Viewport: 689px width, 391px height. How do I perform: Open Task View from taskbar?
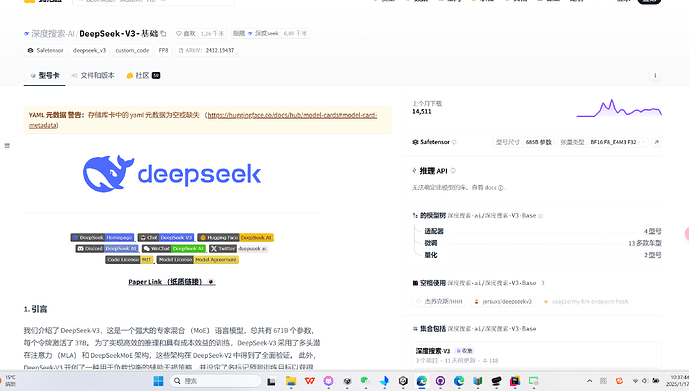coord(272,381)
